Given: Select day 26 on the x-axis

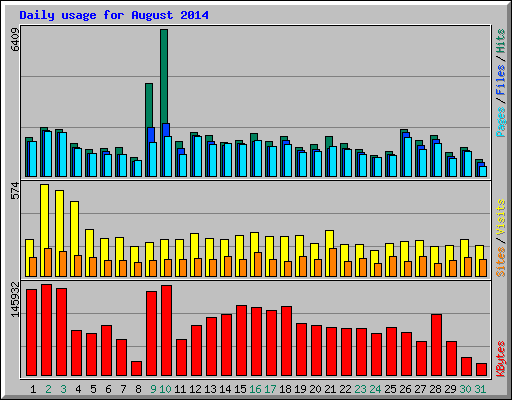Looking at the screenshot, I should (x=405, y=389).
